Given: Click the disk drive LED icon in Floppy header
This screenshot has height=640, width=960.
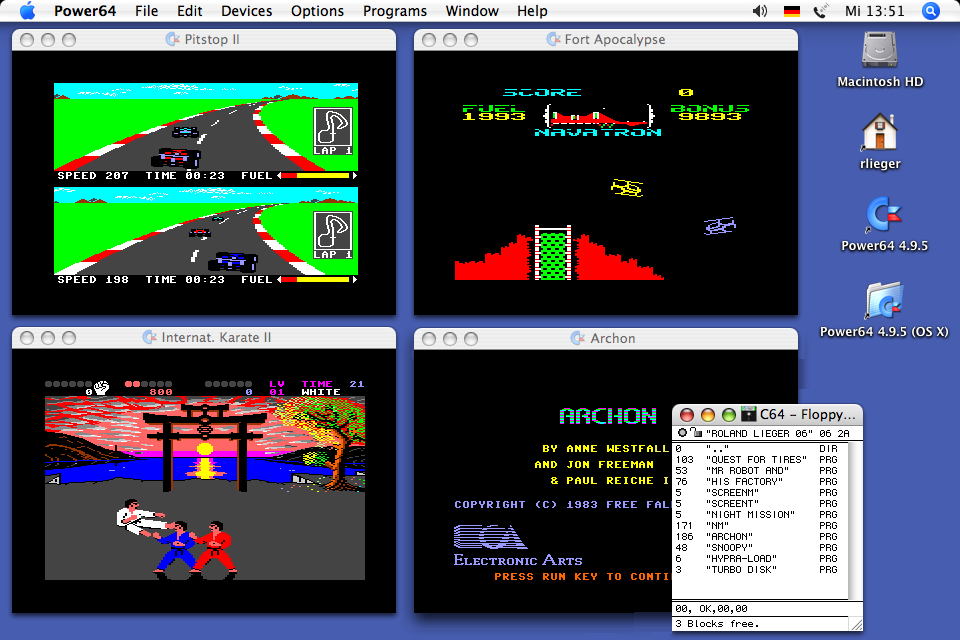Looking at the screenshot, I should (x=682, y=432).
